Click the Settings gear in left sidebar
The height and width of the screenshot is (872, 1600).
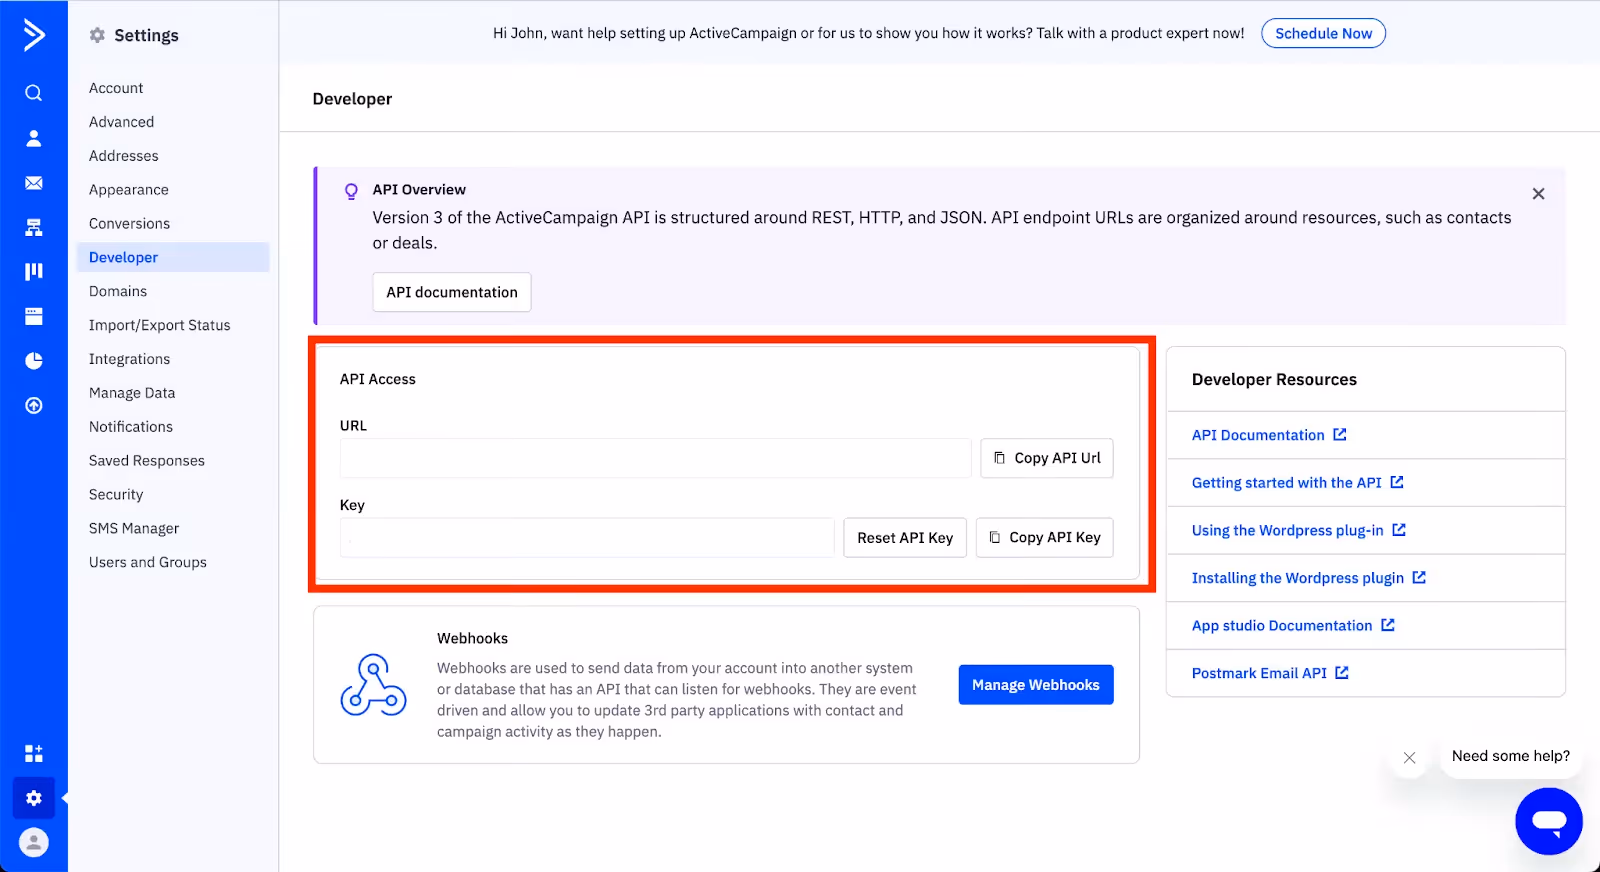(x=34, y=798)
